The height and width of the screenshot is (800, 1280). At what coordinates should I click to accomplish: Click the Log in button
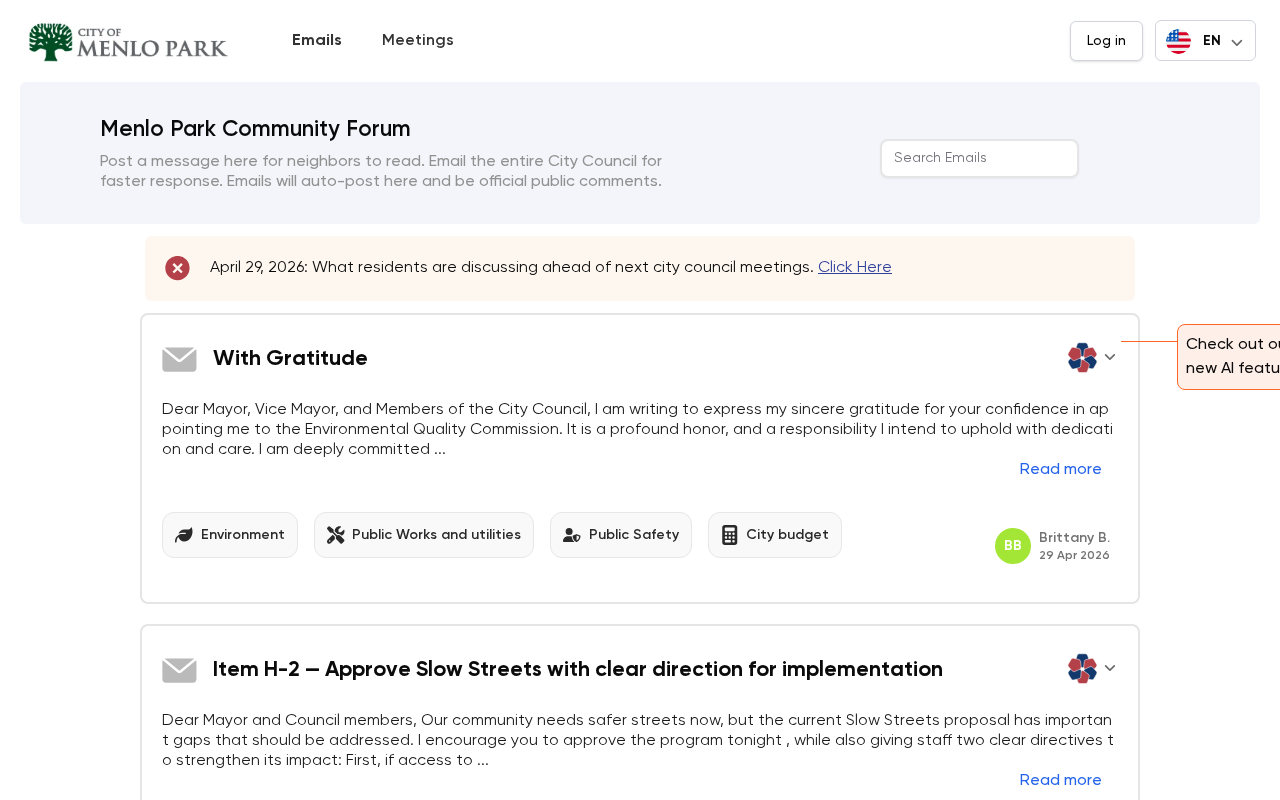click(x=1106, y=41)
